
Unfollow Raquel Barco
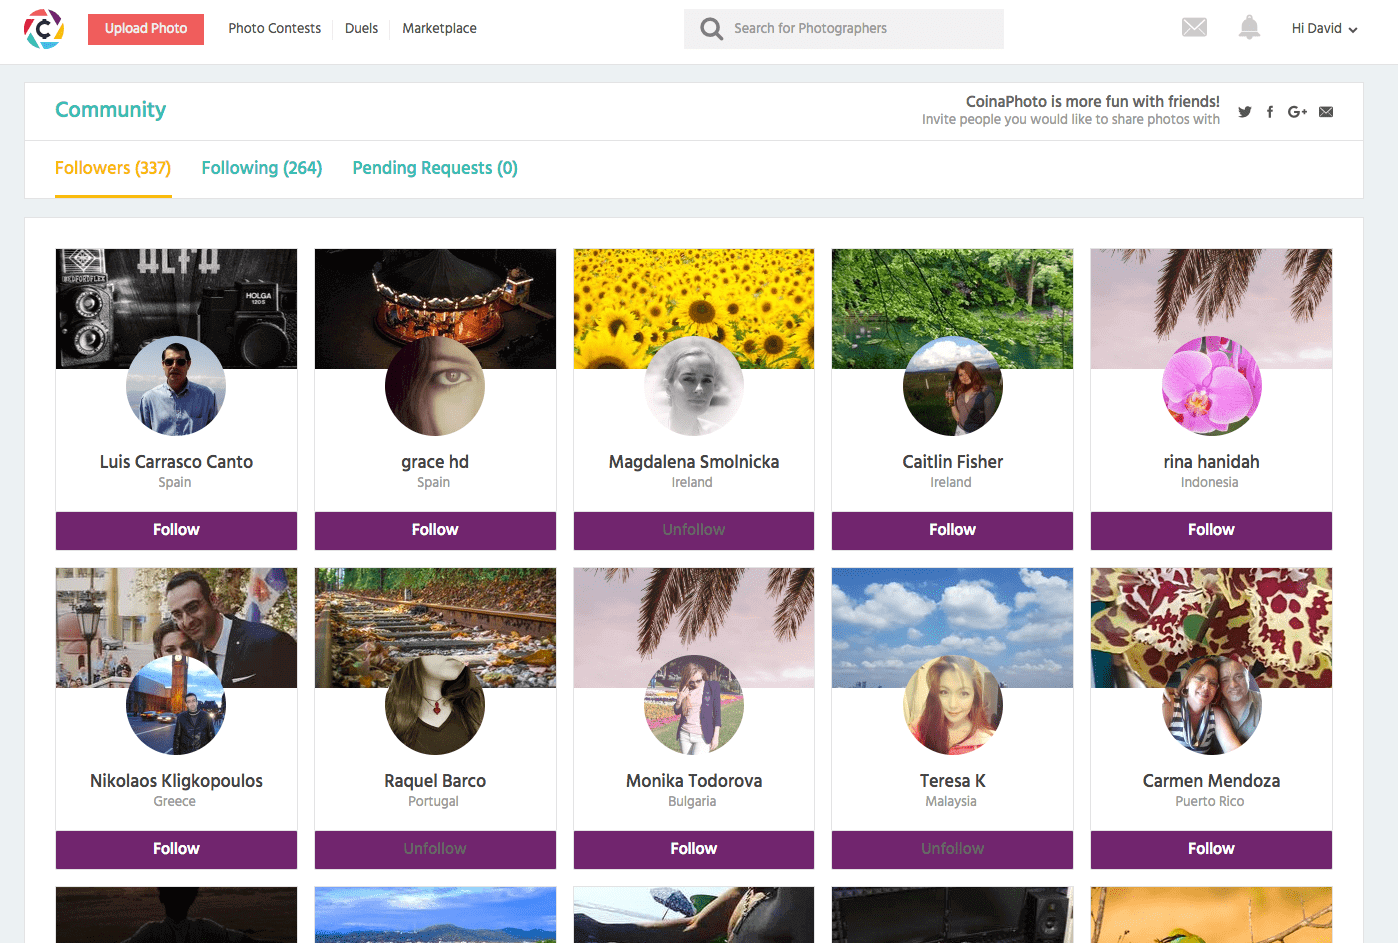coord(435,849)
